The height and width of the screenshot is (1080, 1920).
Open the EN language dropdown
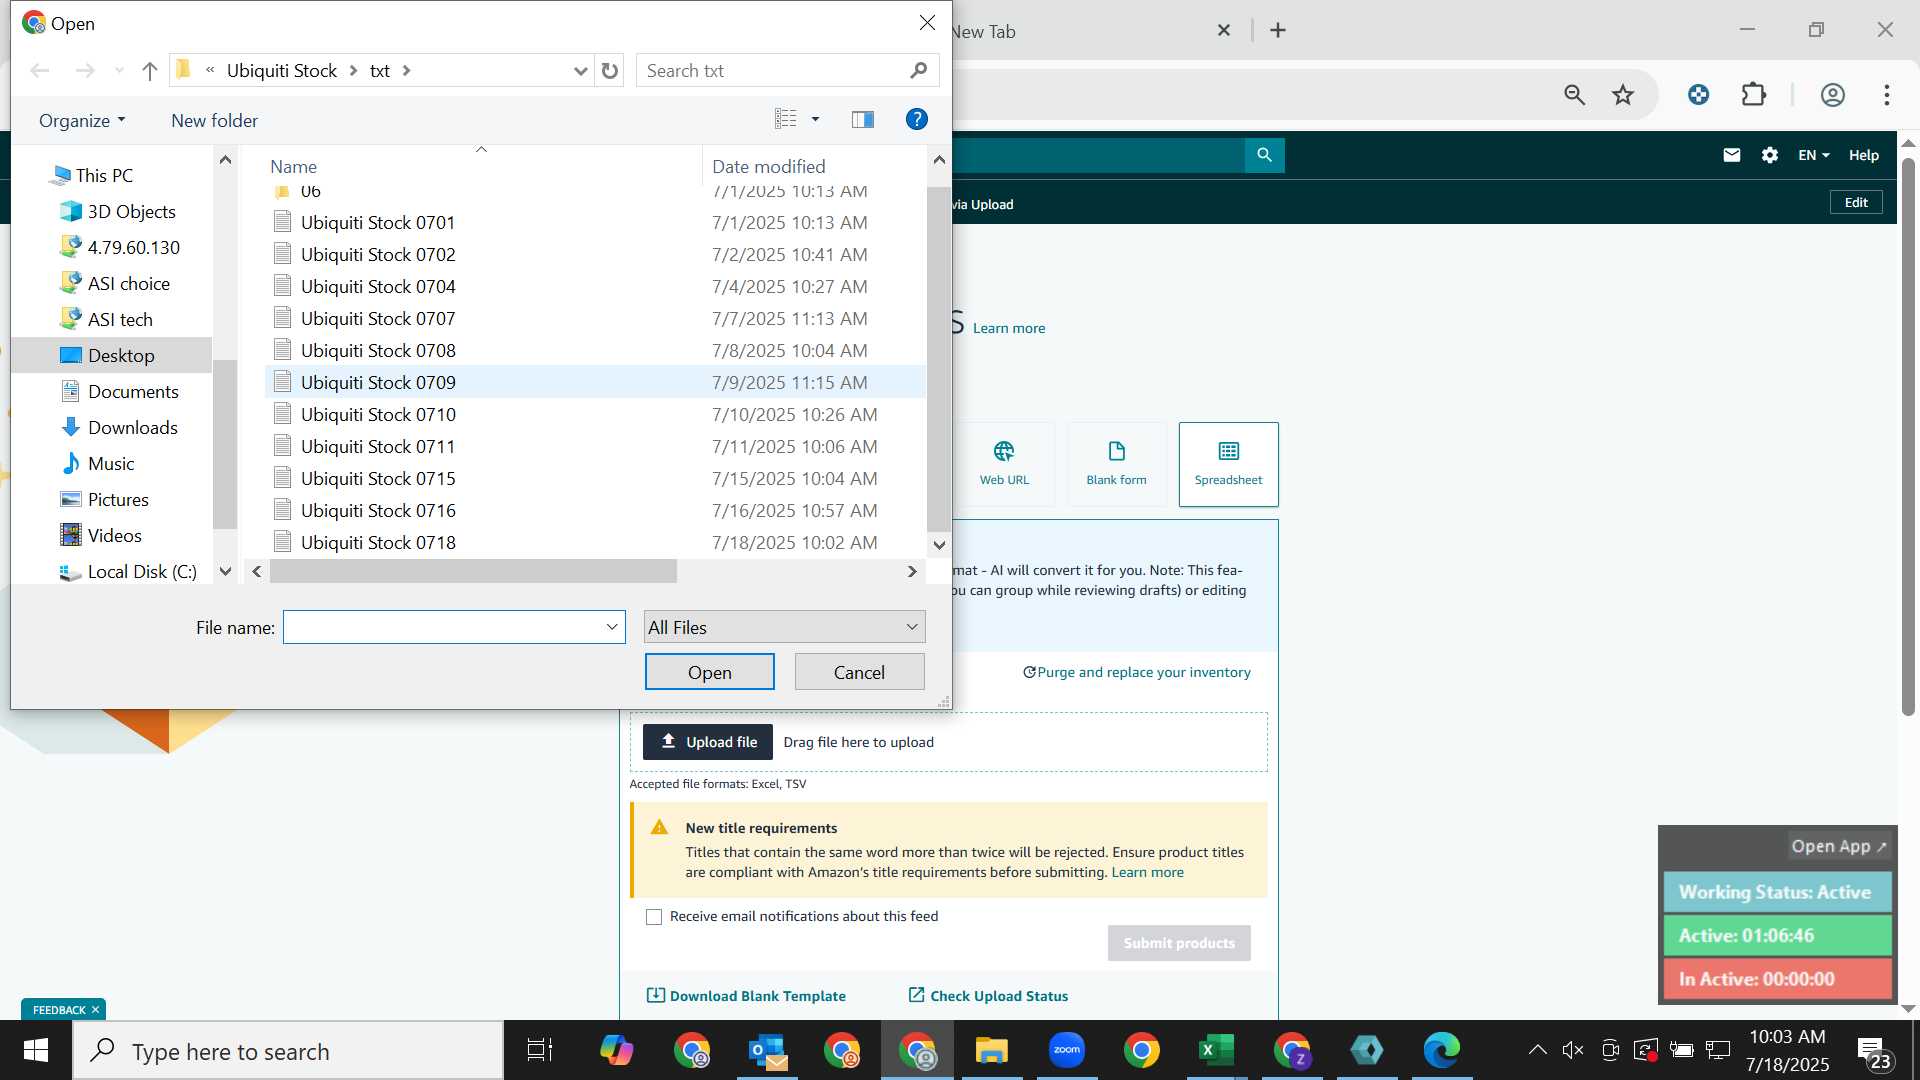pos(1813,155)
